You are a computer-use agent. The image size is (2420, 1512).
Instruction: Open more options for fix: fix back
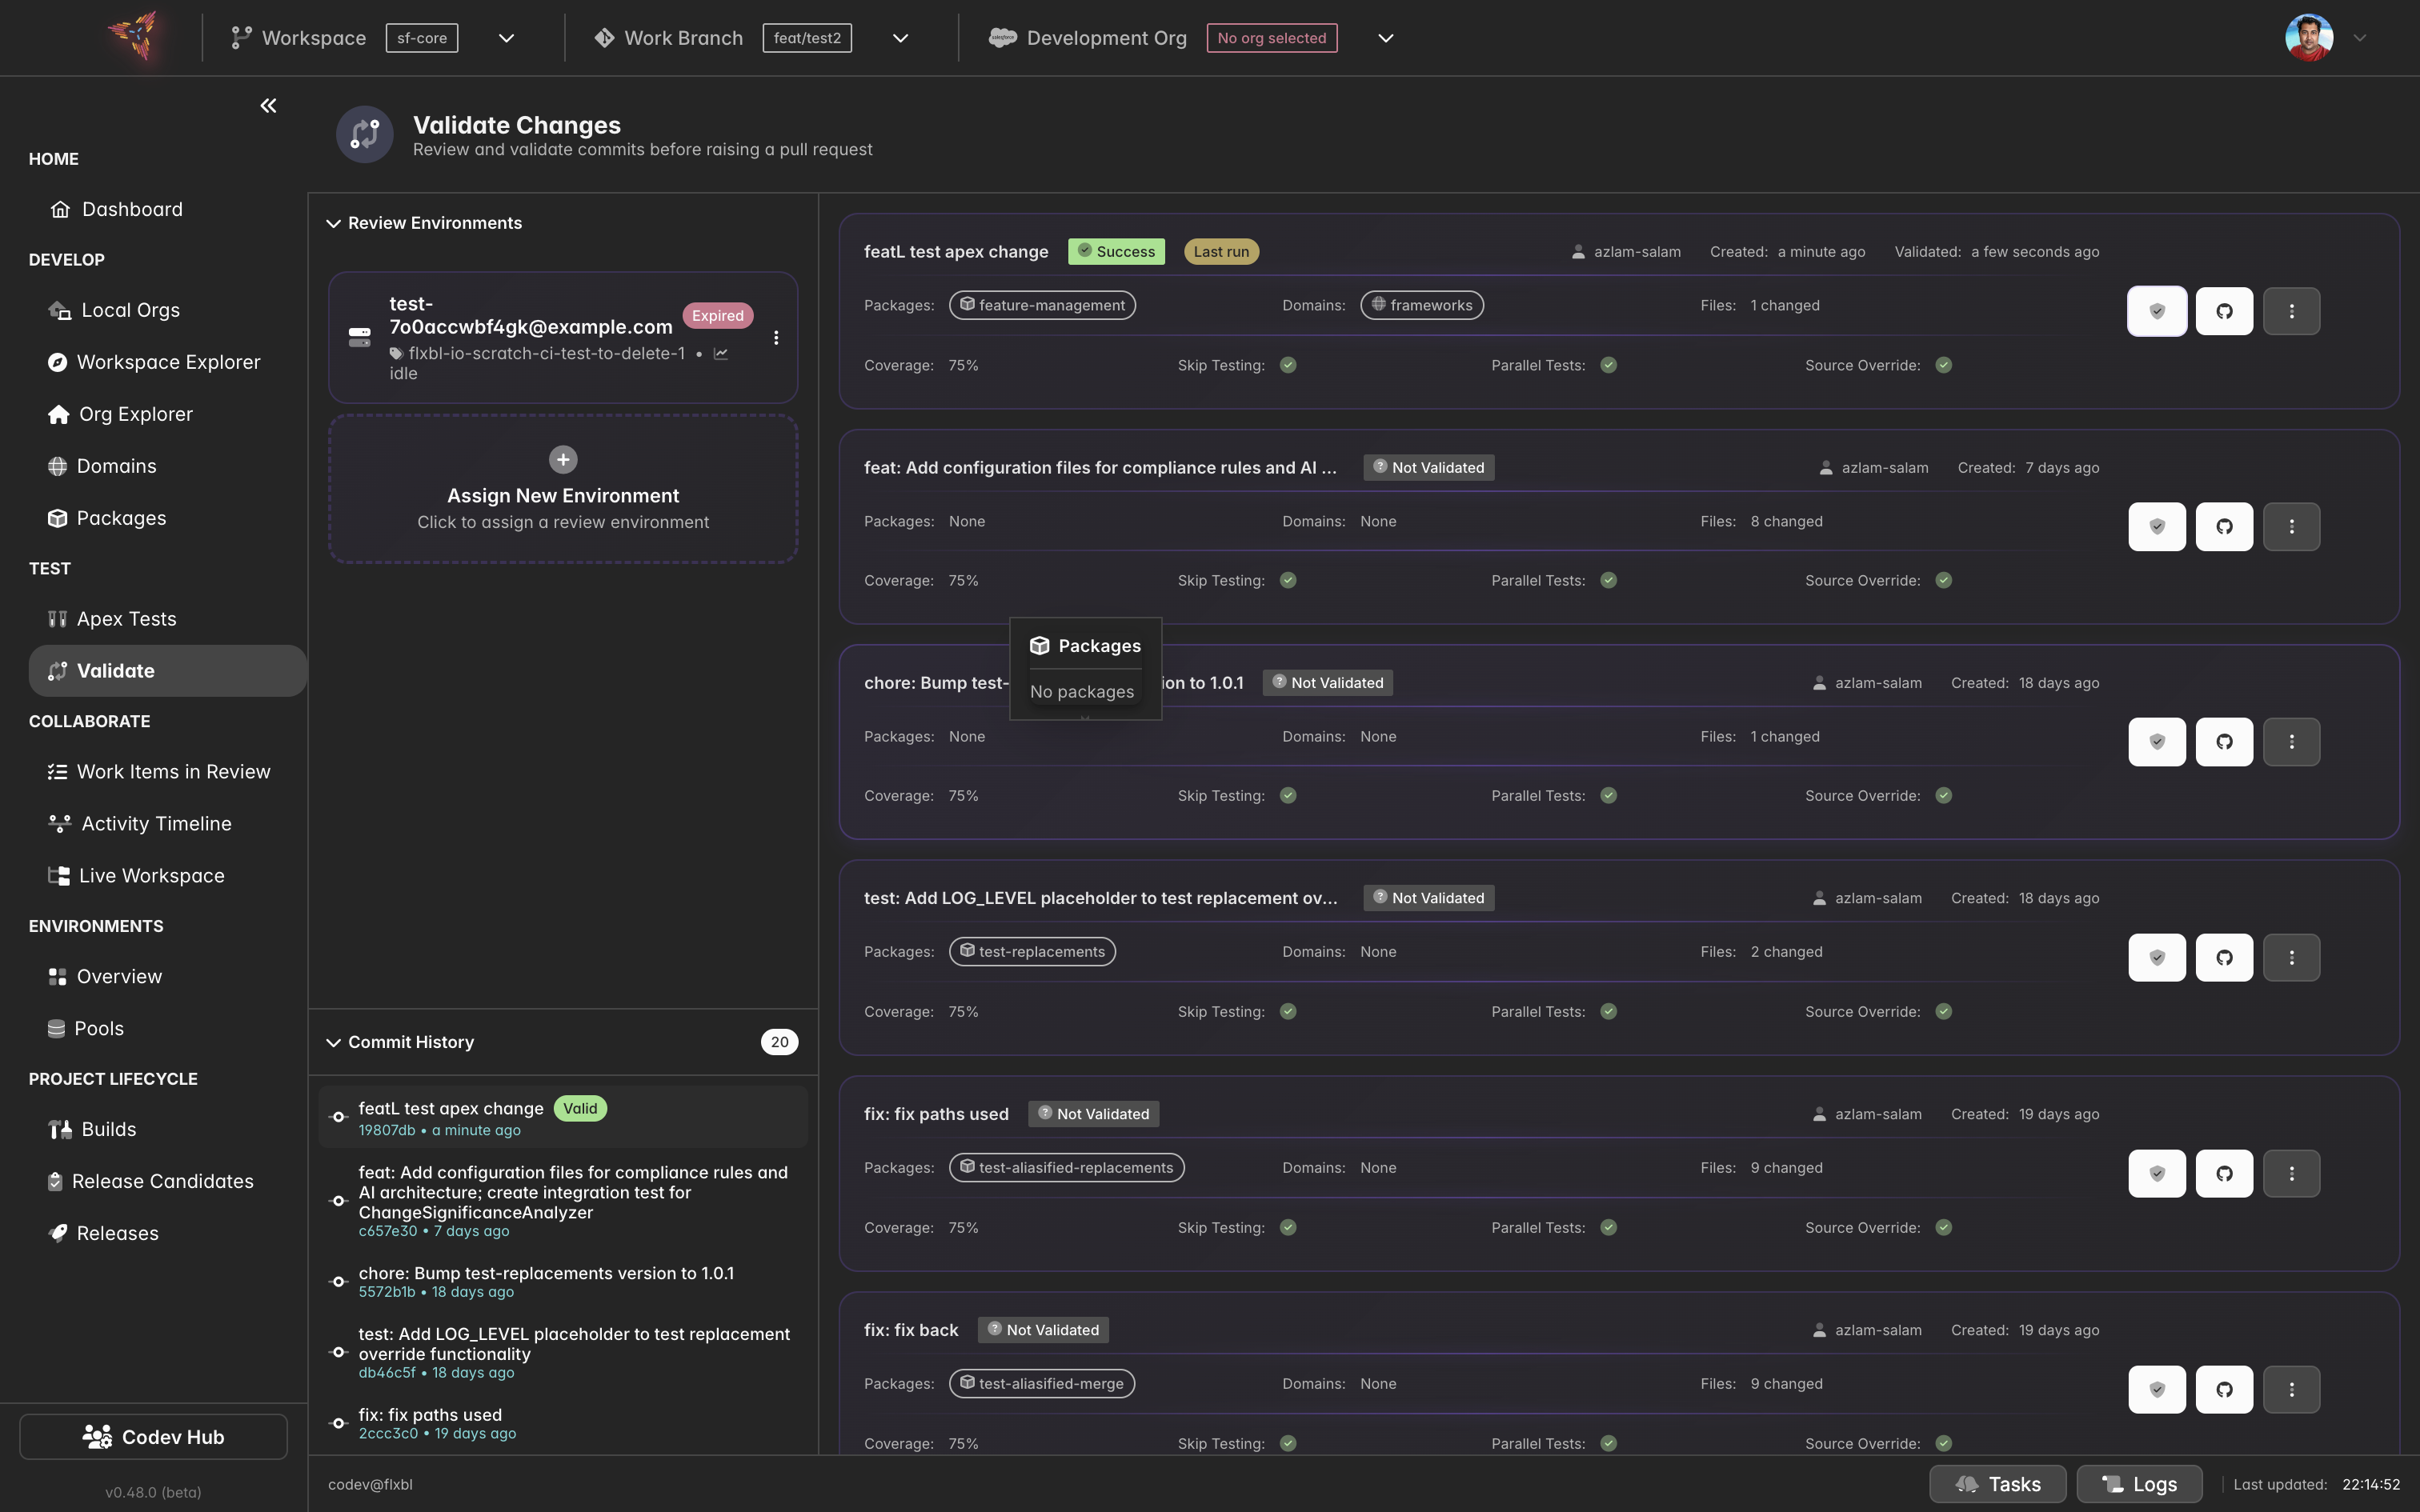[x=2291, y=1390]
